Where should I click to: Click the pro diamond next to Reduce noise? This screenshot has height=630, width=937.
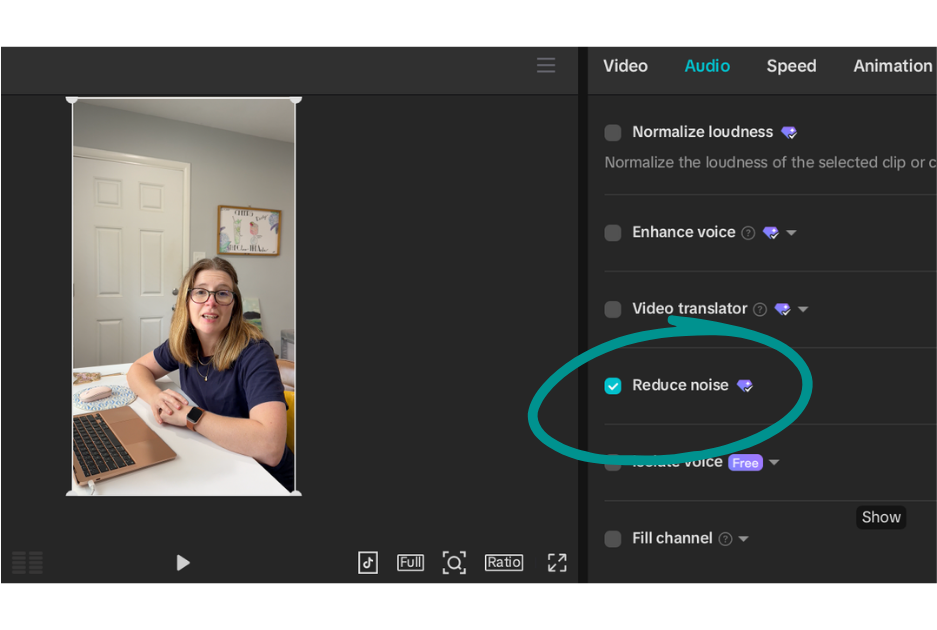(745, 386)
